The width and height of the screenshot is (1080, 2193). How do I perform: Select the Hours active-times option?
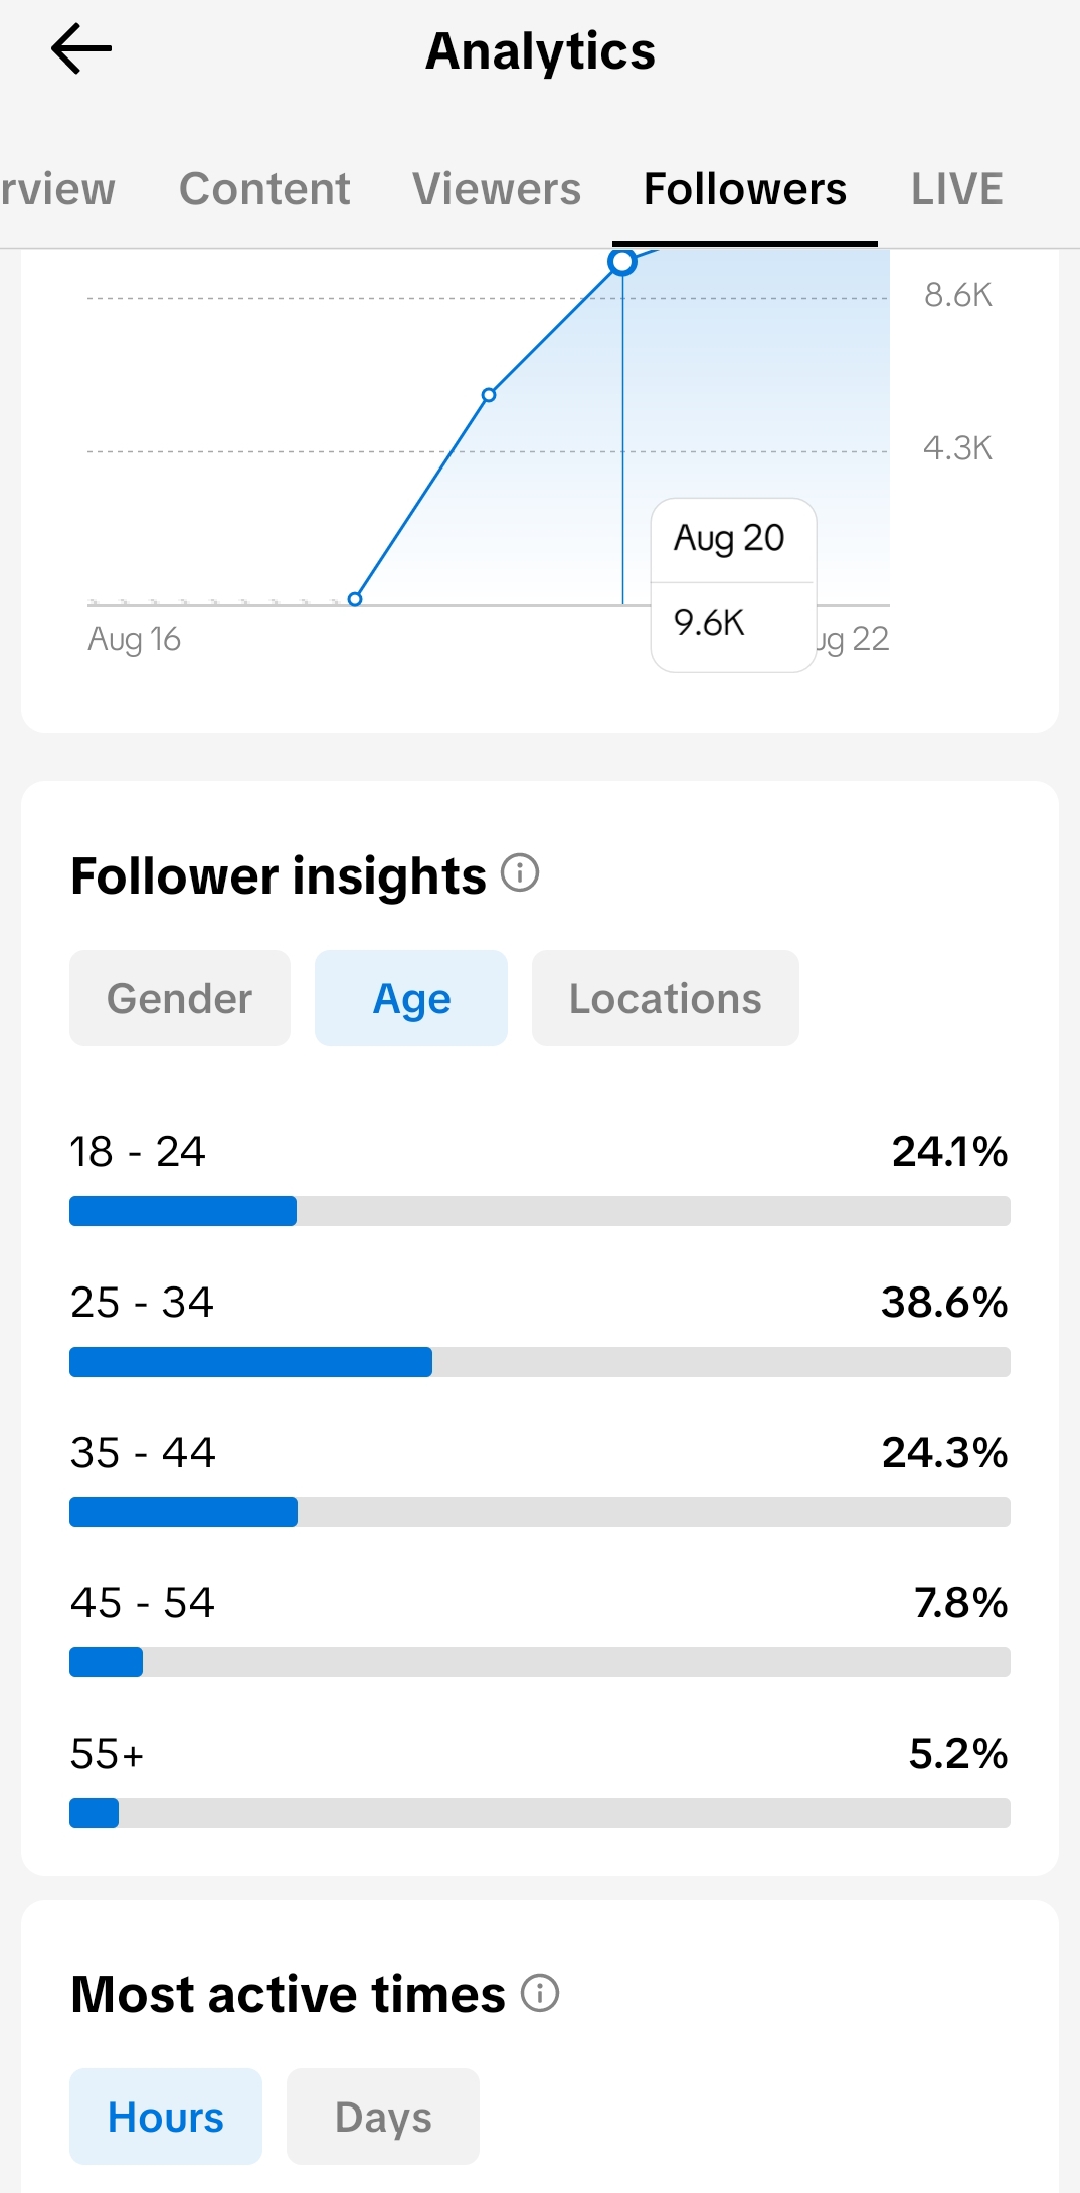165,2116
